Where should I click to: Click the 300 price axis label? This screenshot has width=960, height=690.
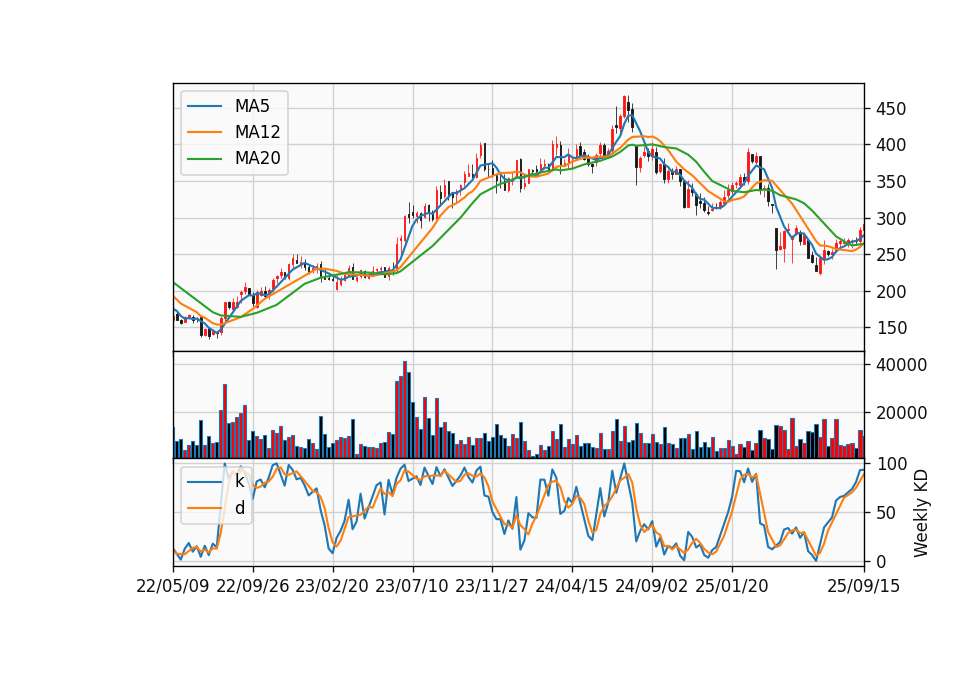[891, 219]
